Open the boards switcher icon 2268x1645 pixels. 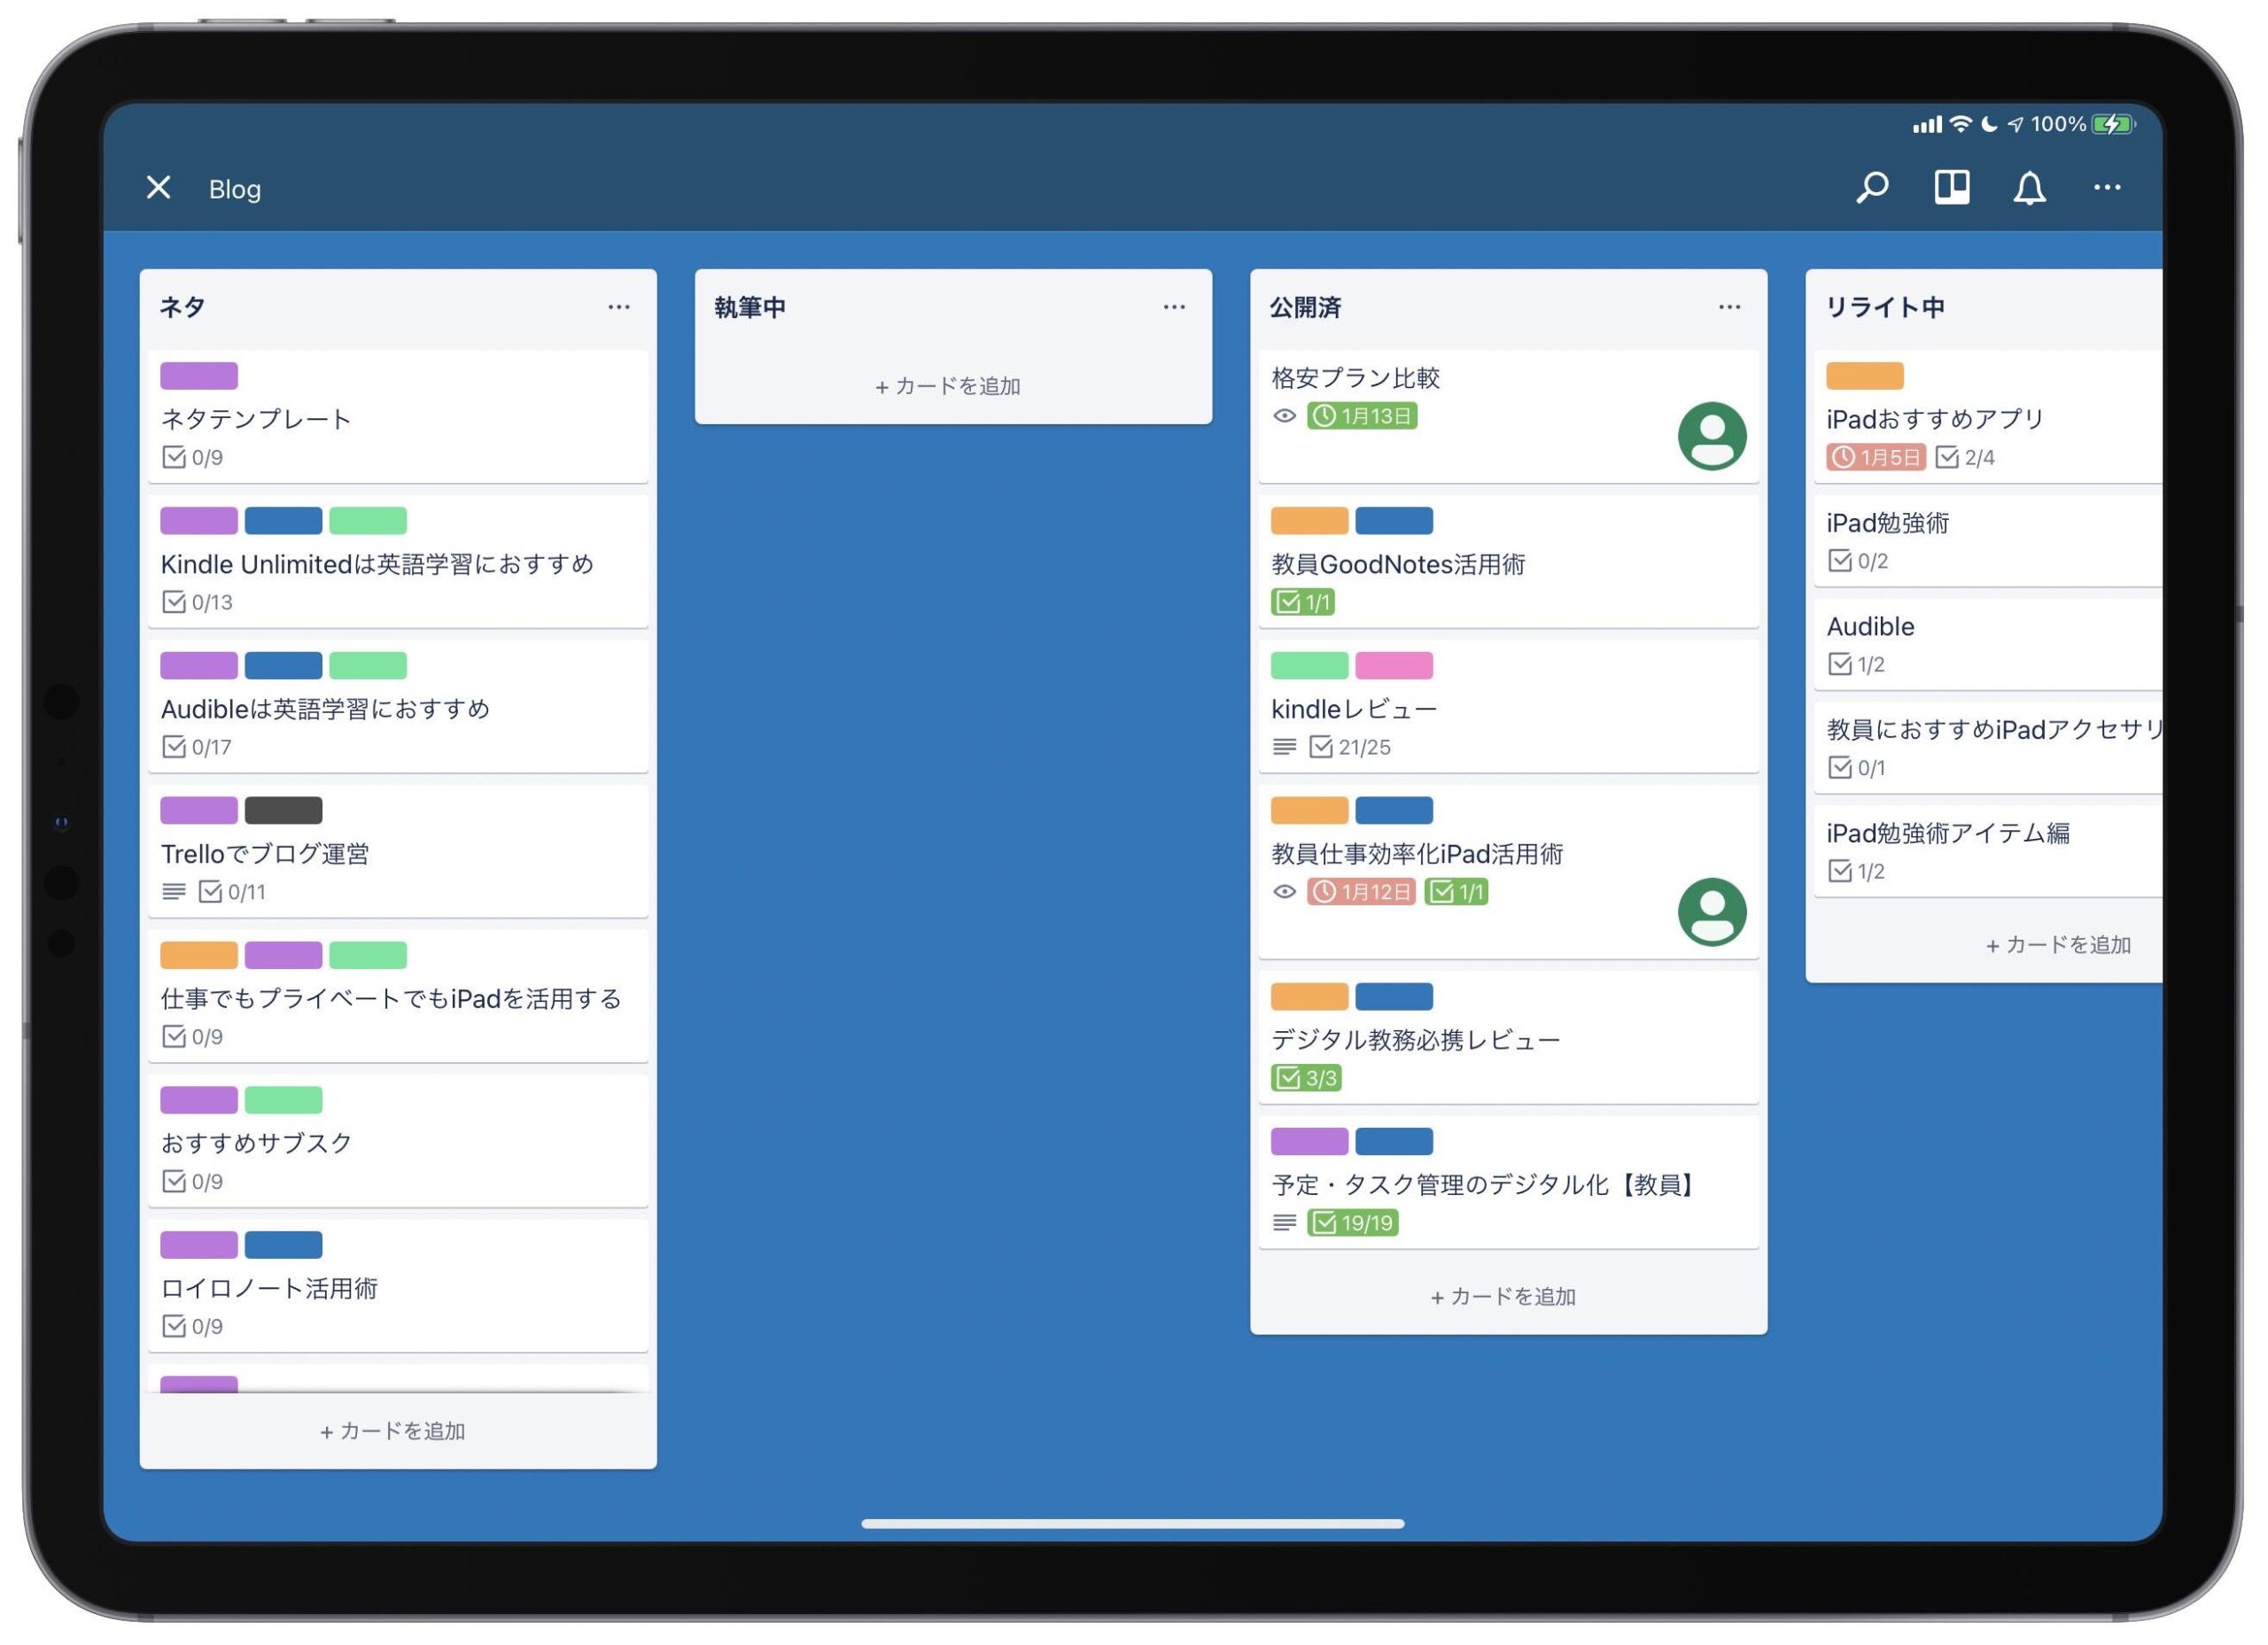[x=1952, y=187]
